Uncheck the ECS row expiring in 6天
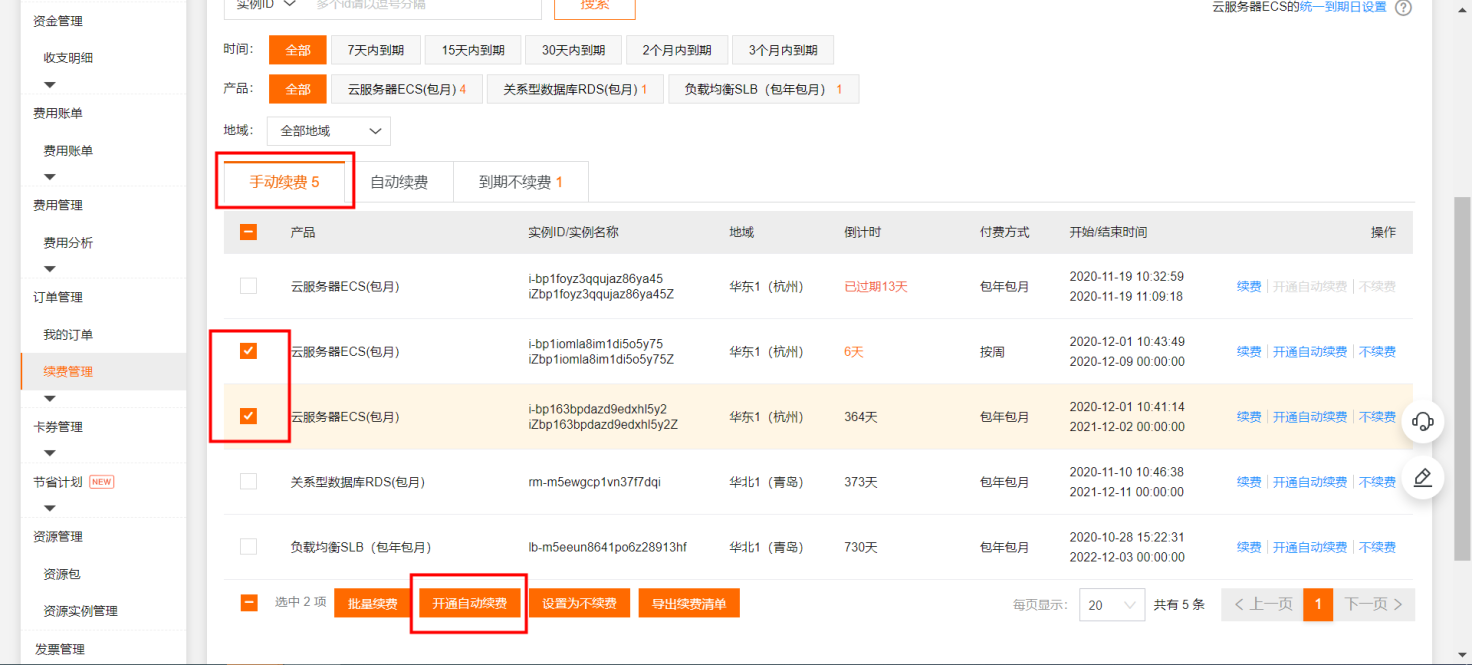This screenshot has width=1472, height=665. click(249, 351)
